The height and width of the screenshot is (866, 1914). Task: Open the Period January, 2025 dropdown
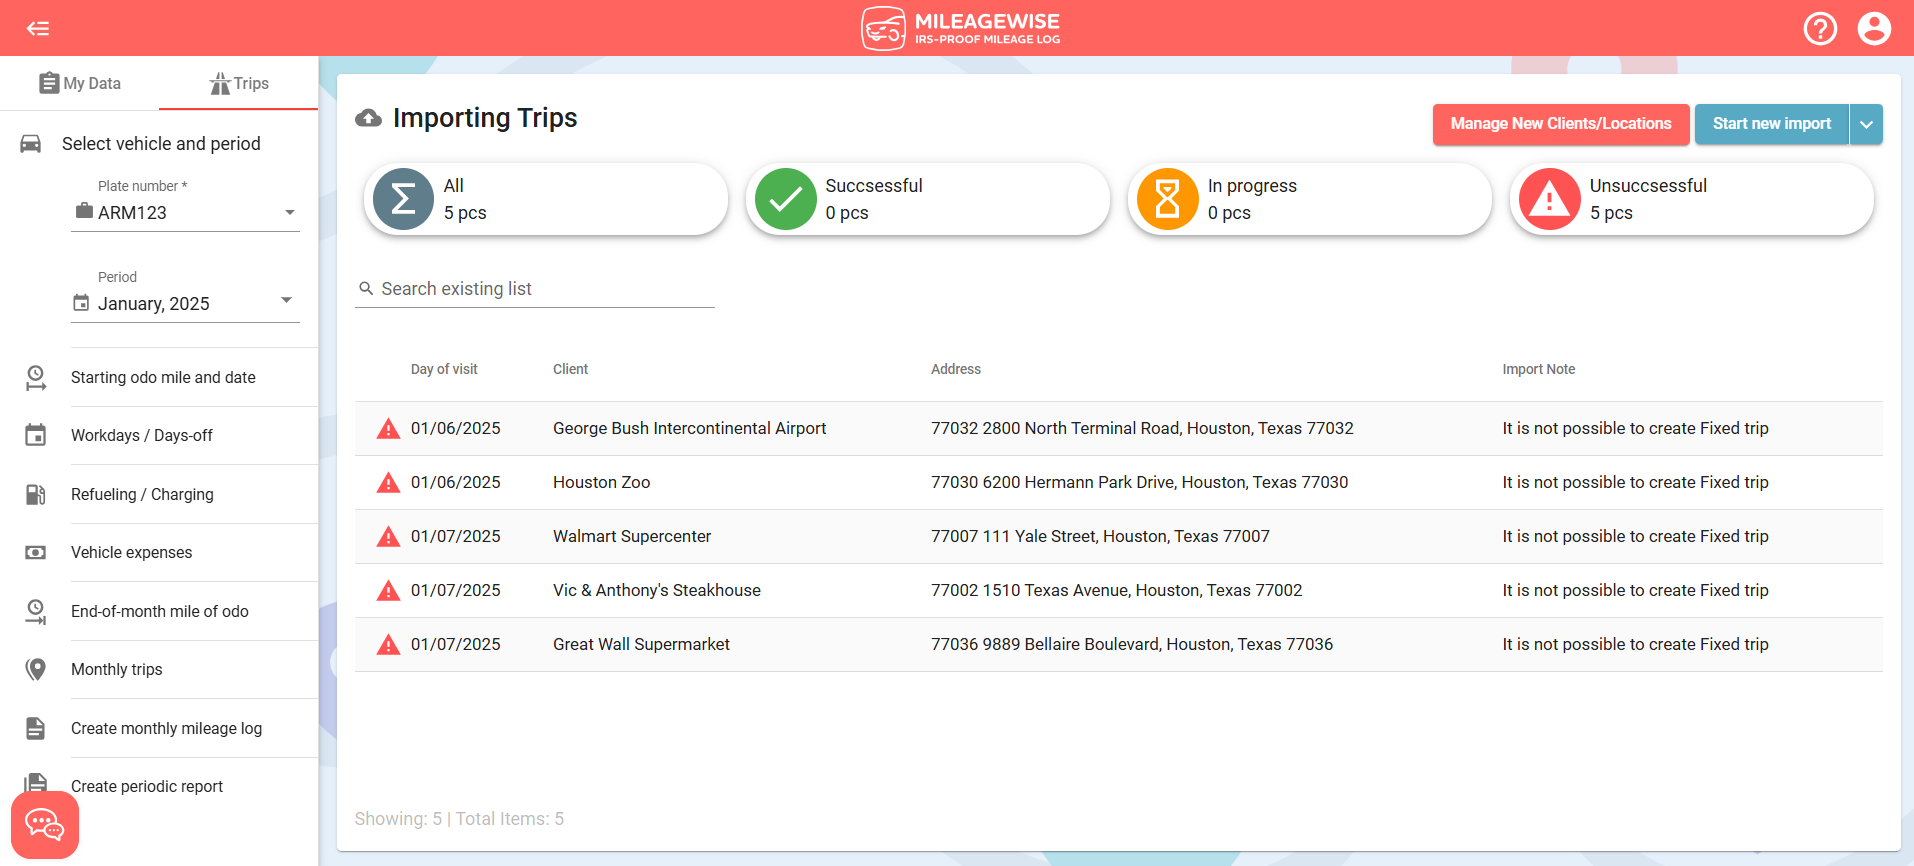186,303
